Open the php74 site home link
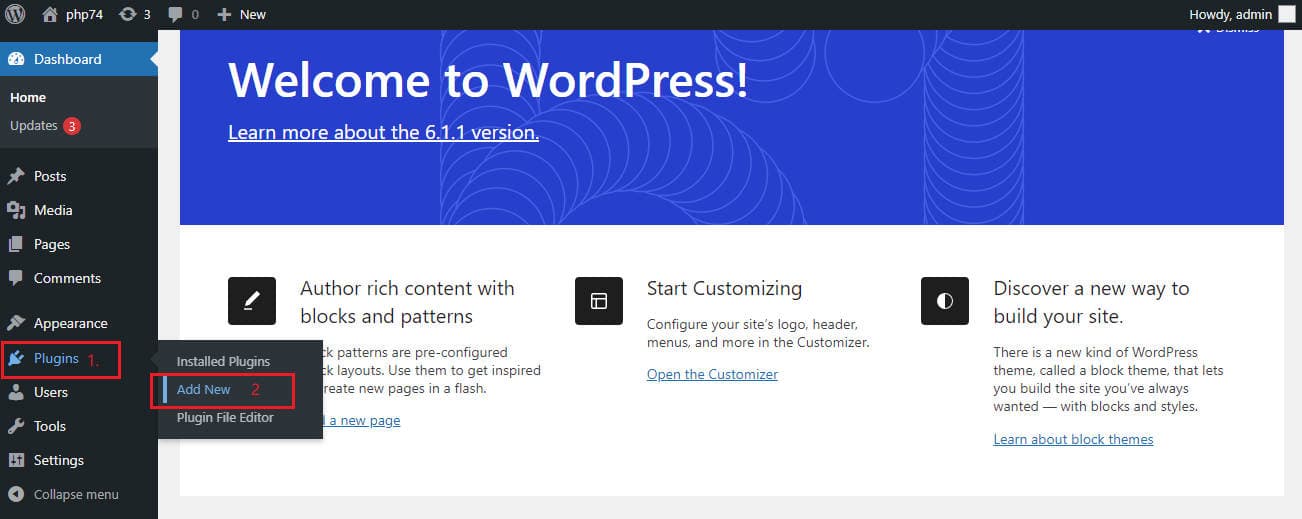The image size is (1302, 519). [74, 15]
